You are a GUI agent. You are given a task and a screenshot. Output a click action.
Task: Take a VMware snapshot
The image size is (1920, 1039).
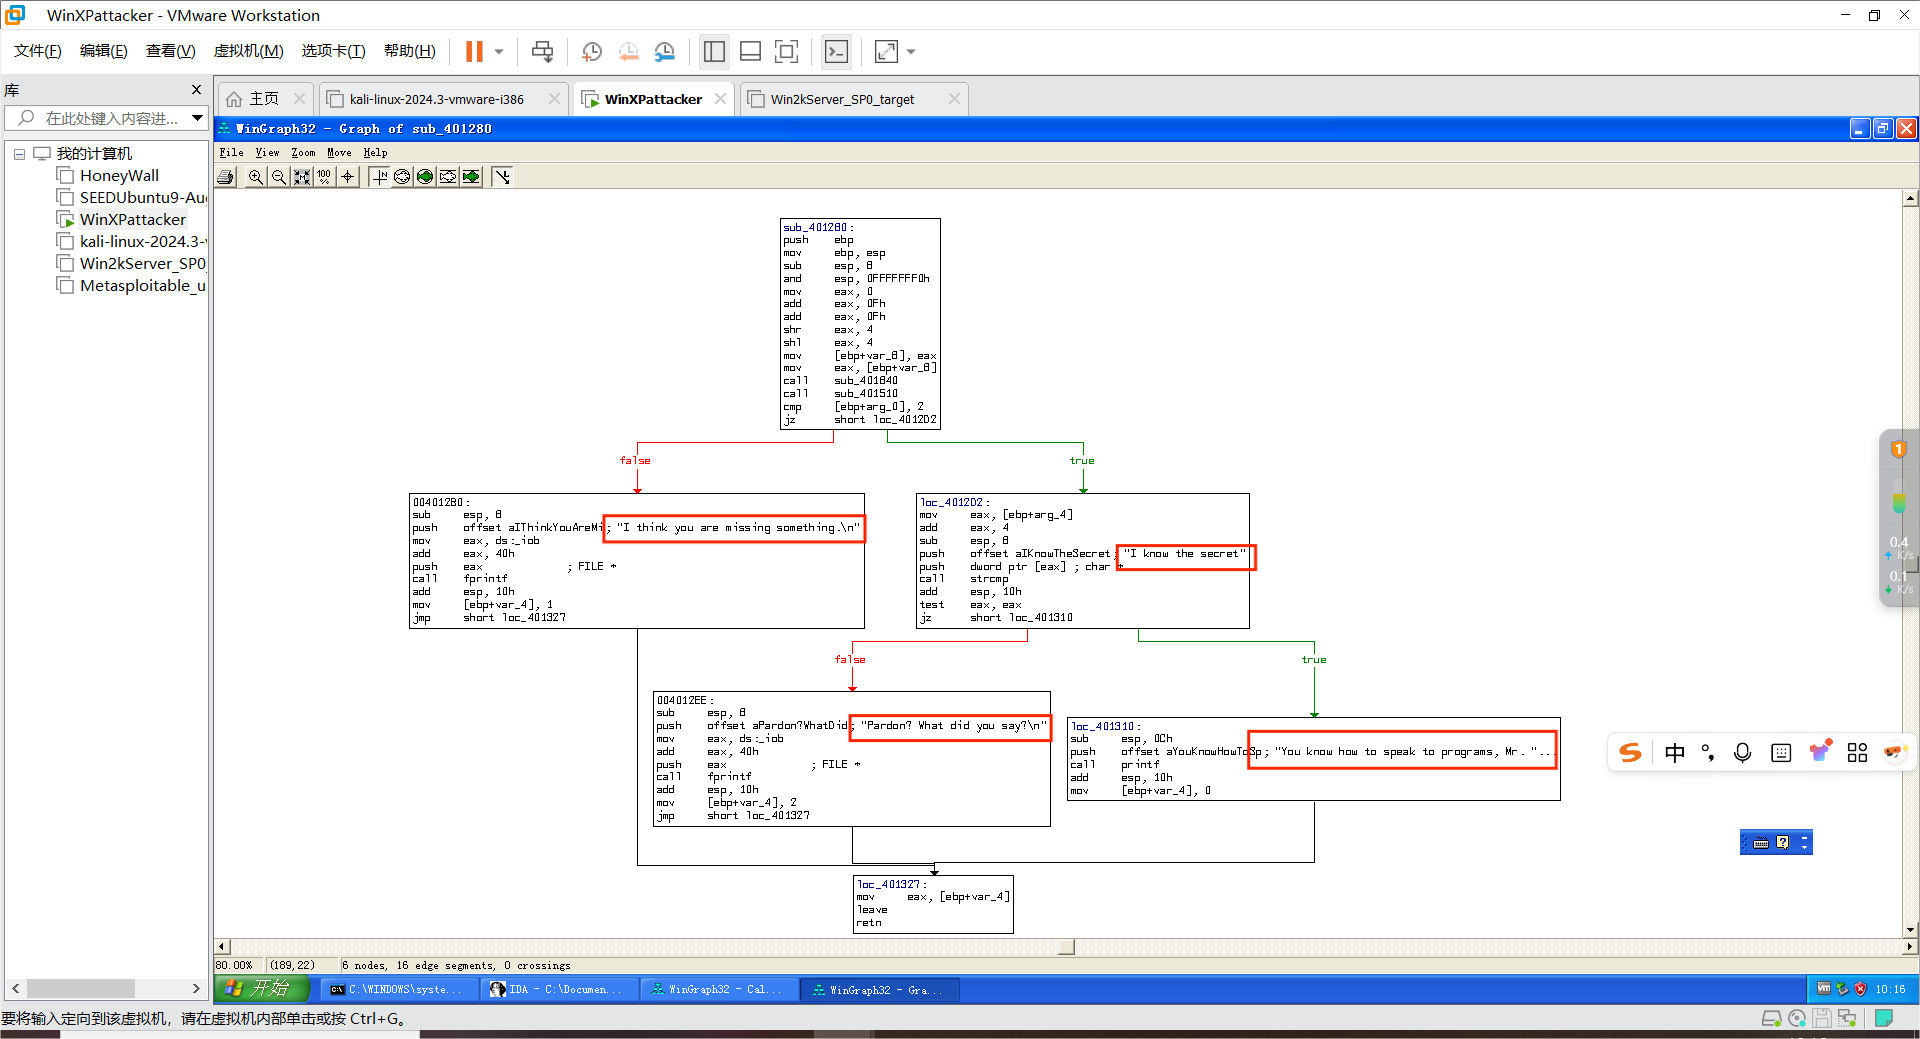point(592,52)
